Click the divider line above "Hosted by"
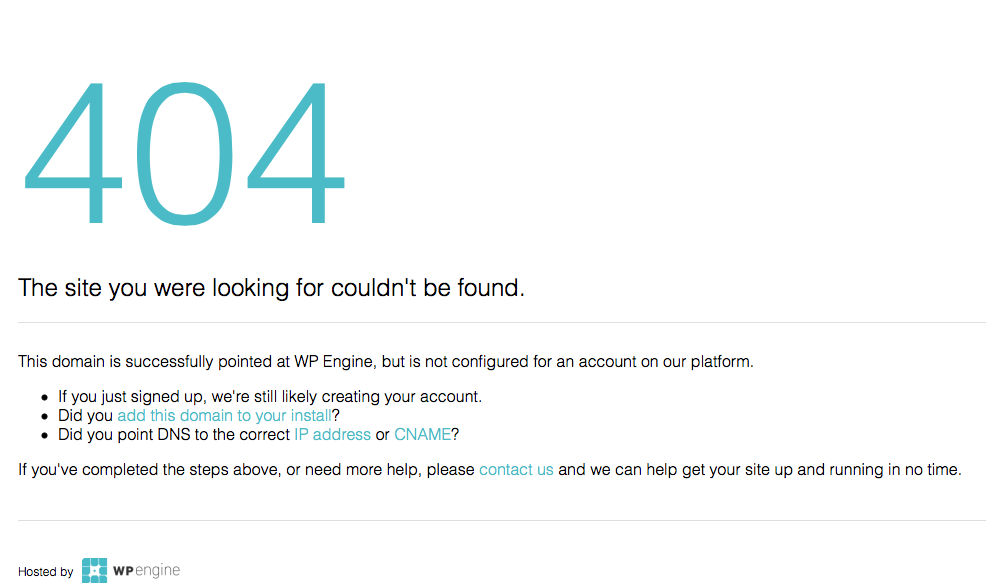This screenshot has height=587, width=986. (502, 520)
